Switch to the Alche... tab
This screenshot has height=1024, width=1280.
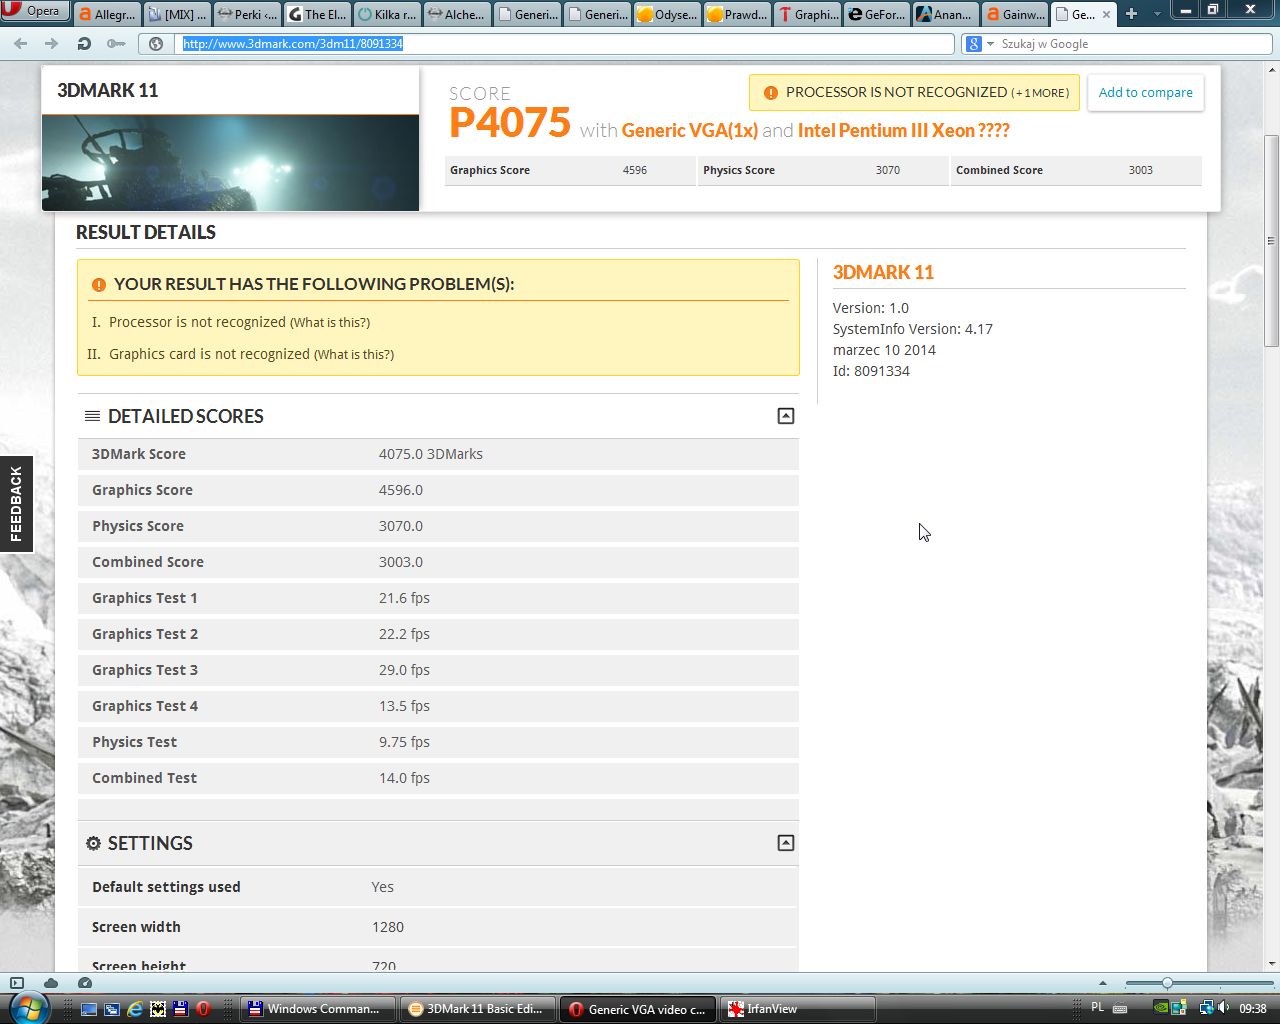[x=457, y=14]
